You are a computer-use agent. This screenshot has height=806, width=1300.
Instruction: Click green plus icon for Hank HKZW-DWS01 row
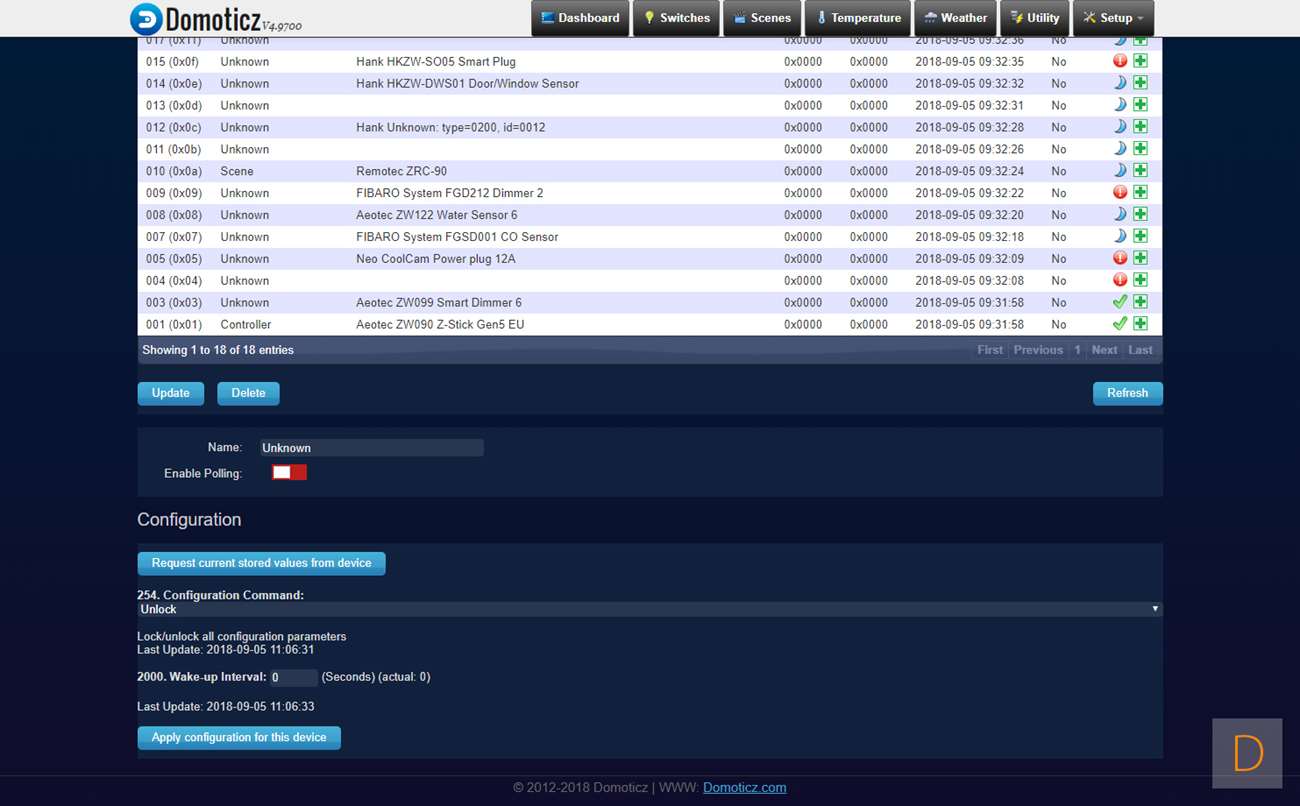[1140, 83]
